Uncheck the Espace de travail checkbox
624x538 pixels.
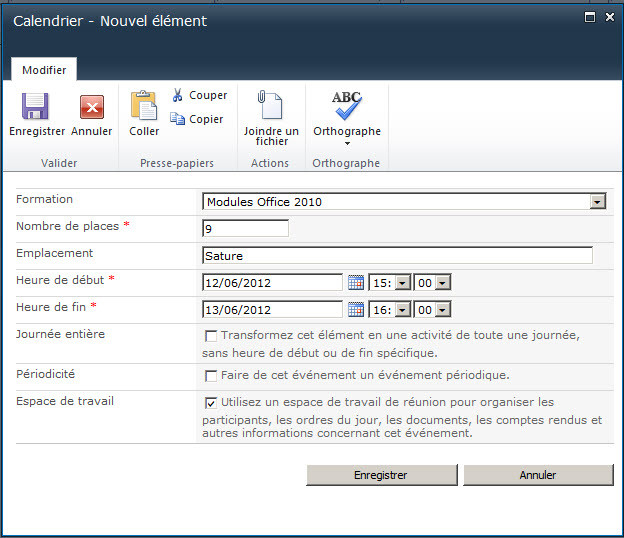(x=211, y=403)
